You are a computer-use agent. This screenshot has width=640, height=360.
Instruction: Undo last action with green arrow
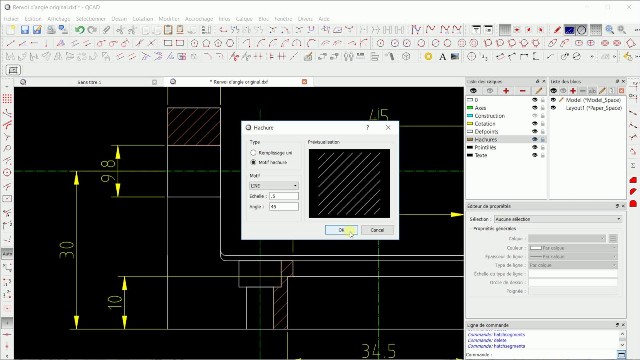coord(80,30)
